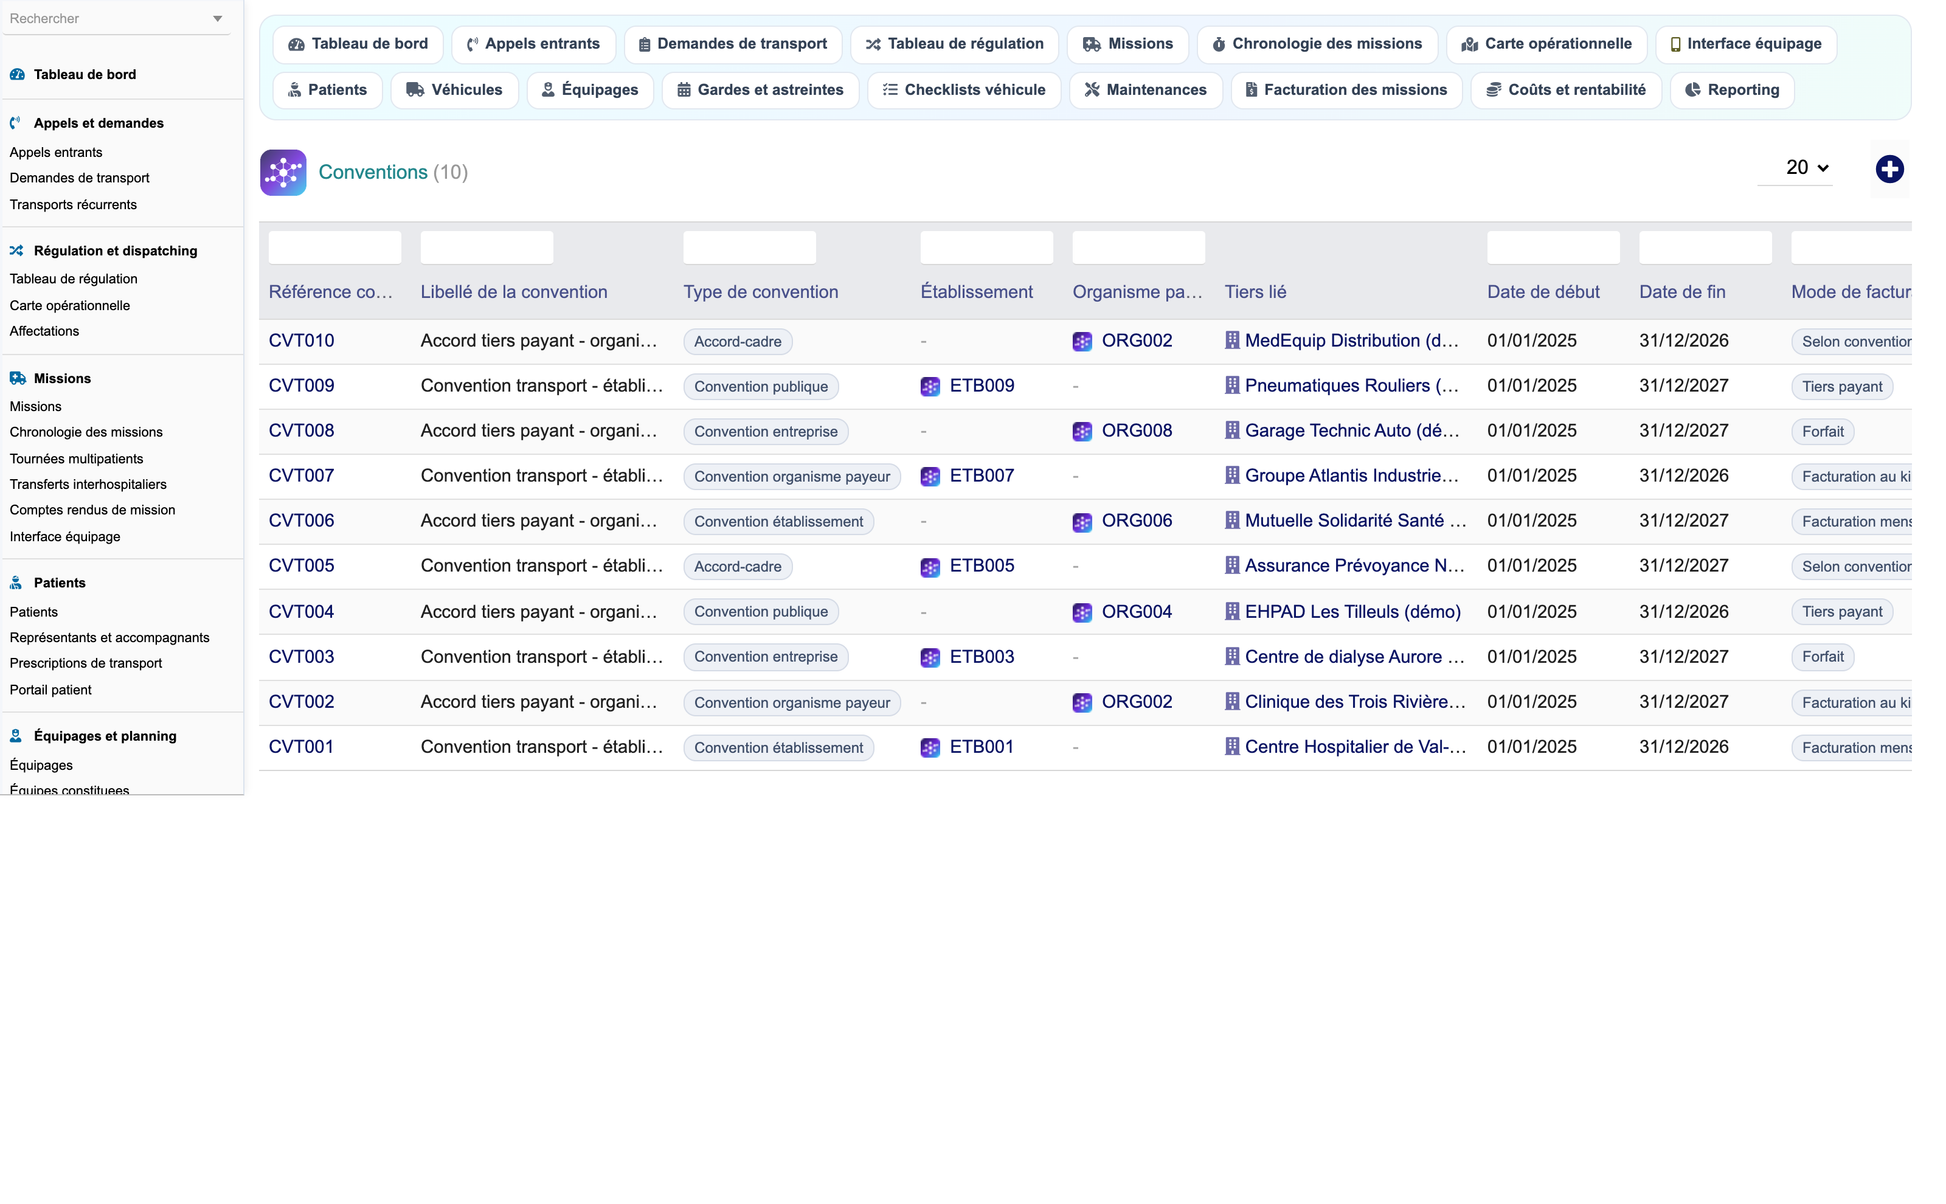Open convention CVT010 link

pyautogui.click(x=301, y=341)
